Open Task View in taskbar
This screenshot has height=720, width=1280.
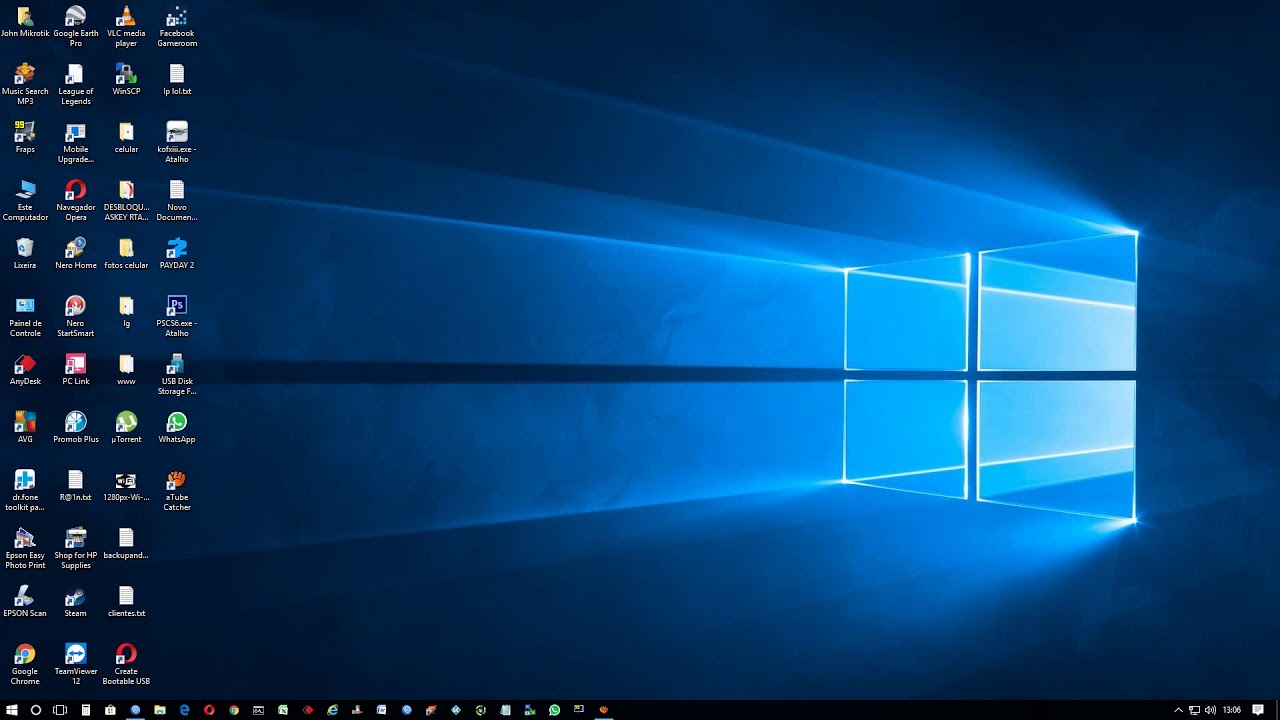(60, 710)
